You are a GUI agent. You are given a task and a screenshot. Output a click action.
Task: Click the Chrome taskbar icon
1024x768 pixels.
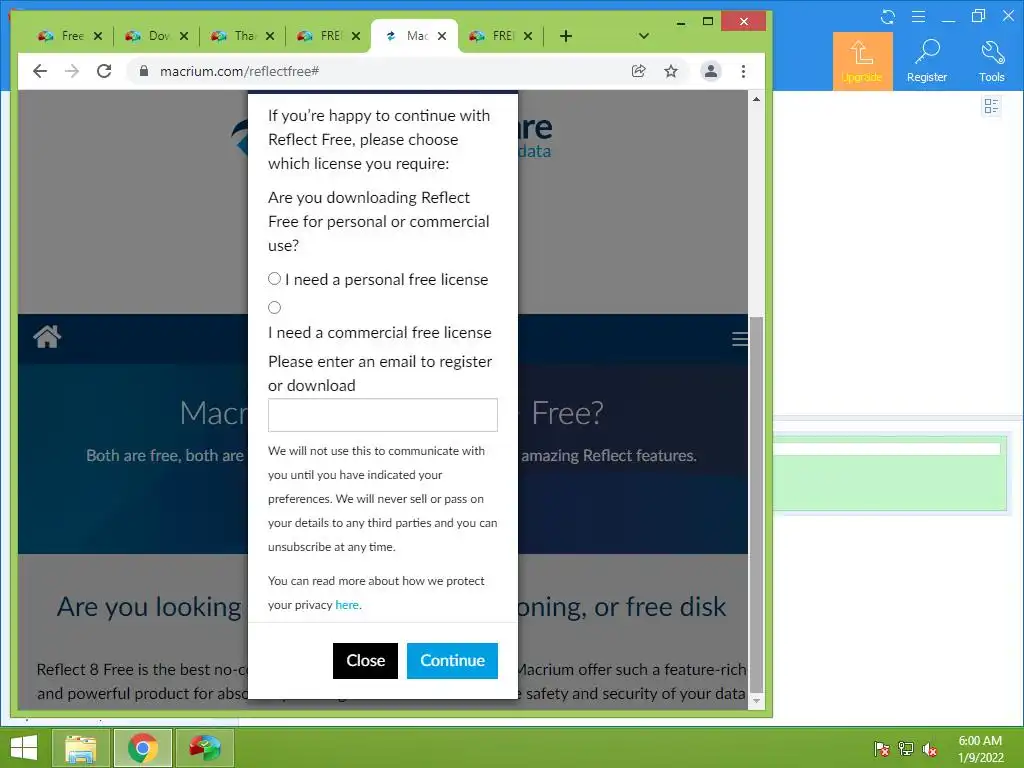[x=143, y=748]
